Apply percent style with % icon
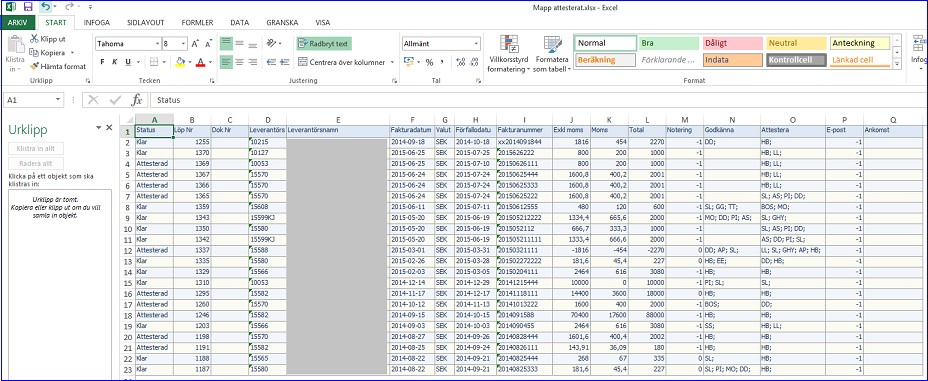Image resolution: width=928 pixels, height=381 pixels. coord(429,62)
